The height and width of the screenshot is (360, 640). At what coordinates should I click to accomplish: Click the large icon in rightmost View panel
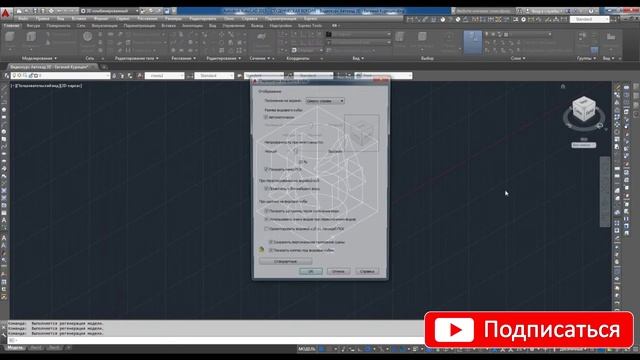pyautogui.click(x=611, y=37)
